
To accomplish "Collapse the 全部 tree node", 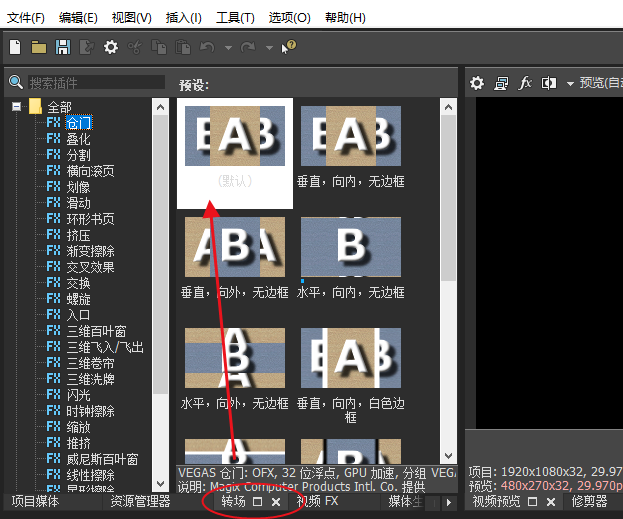I will point(17,106).
